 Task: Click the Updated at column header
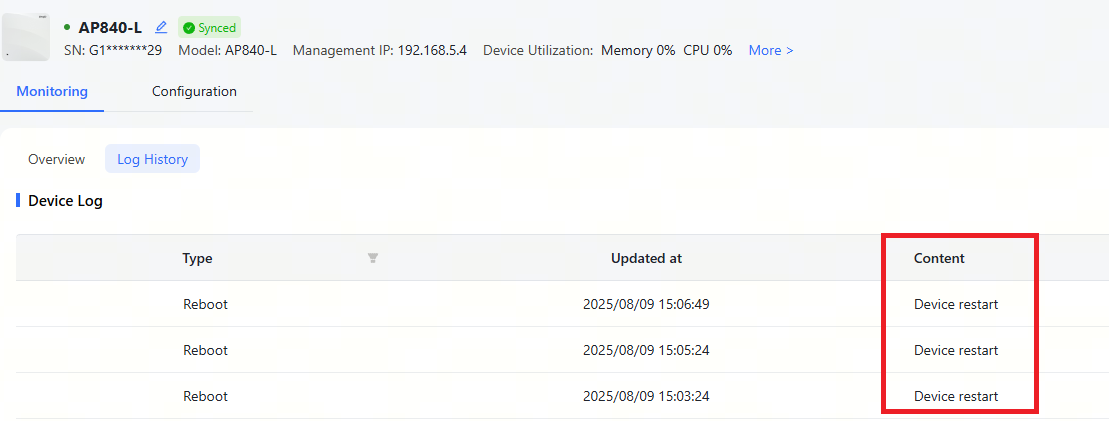pos(646,258)
